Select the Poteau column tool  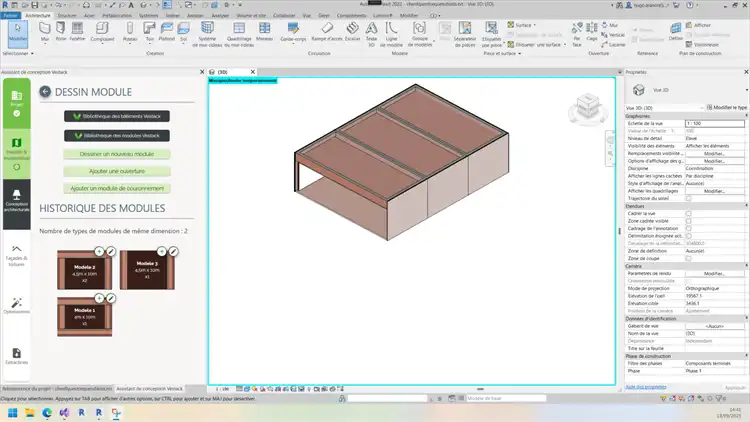coord(130,32)
